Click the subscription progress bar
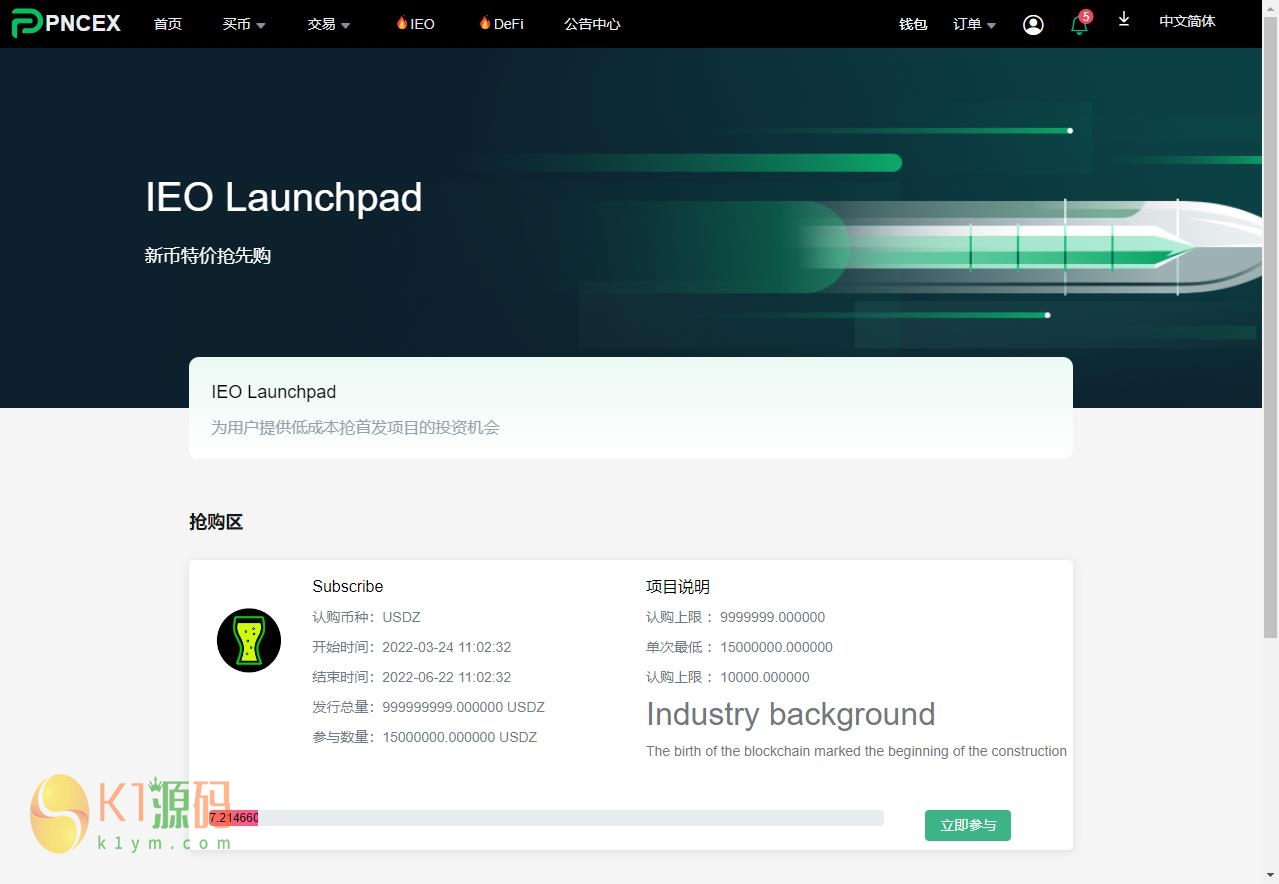Image resolution: width=1279 pixels, height=884 pixels. (546, 818)
